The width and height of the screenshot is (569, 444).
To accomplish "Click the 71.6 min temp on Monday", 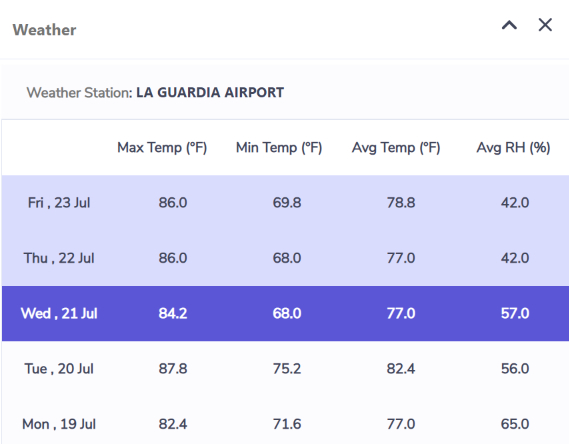I will tap(287, 424).
